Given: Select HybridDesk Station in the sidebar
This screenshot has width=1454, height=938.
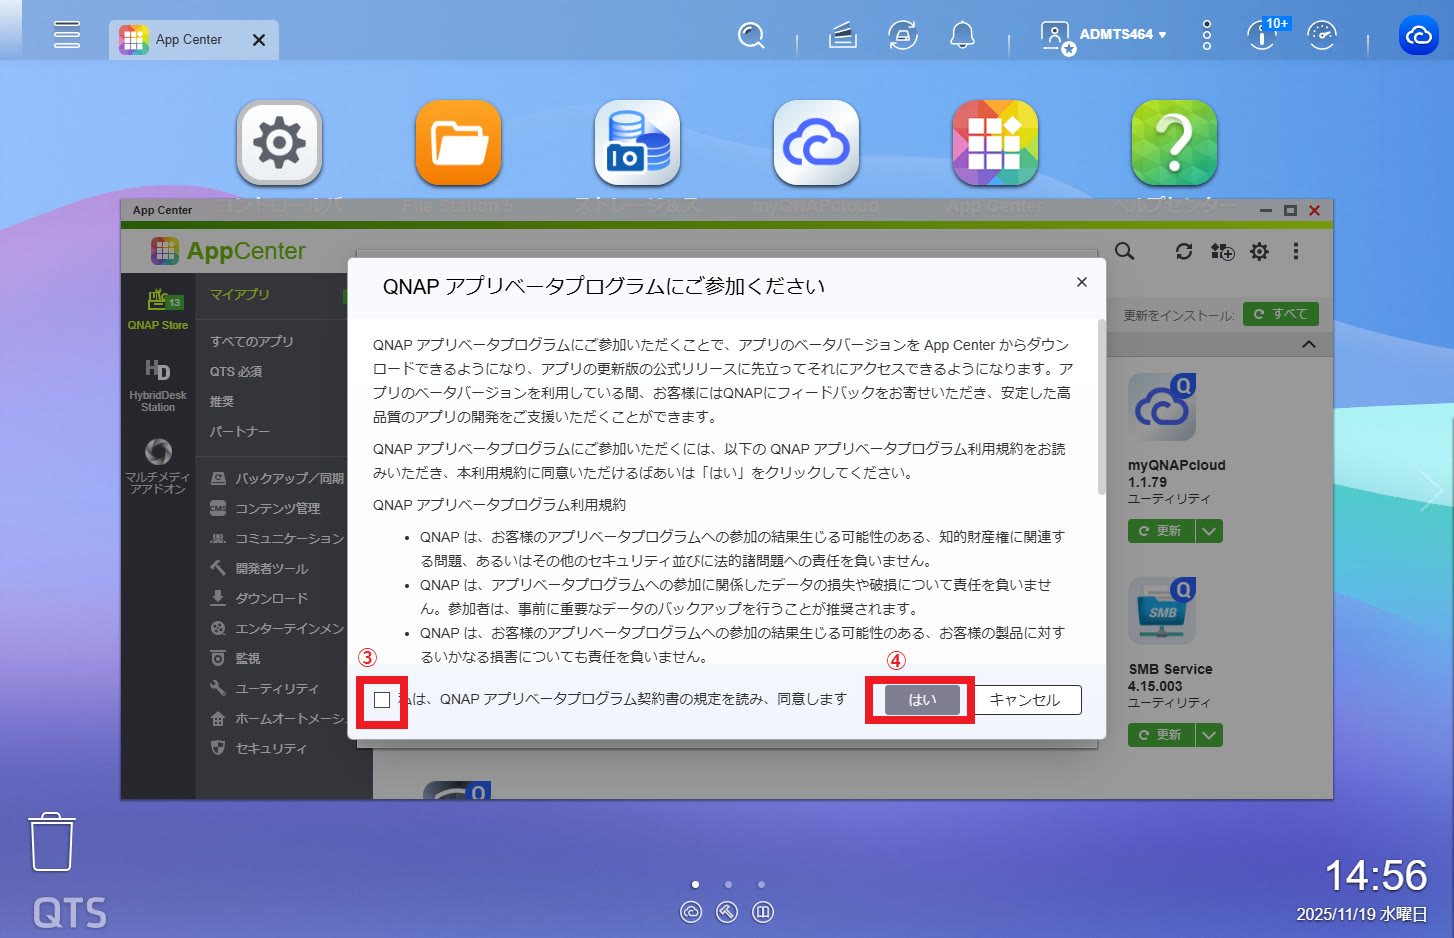Looking at the screenshot, I should [x=158, y=385].
